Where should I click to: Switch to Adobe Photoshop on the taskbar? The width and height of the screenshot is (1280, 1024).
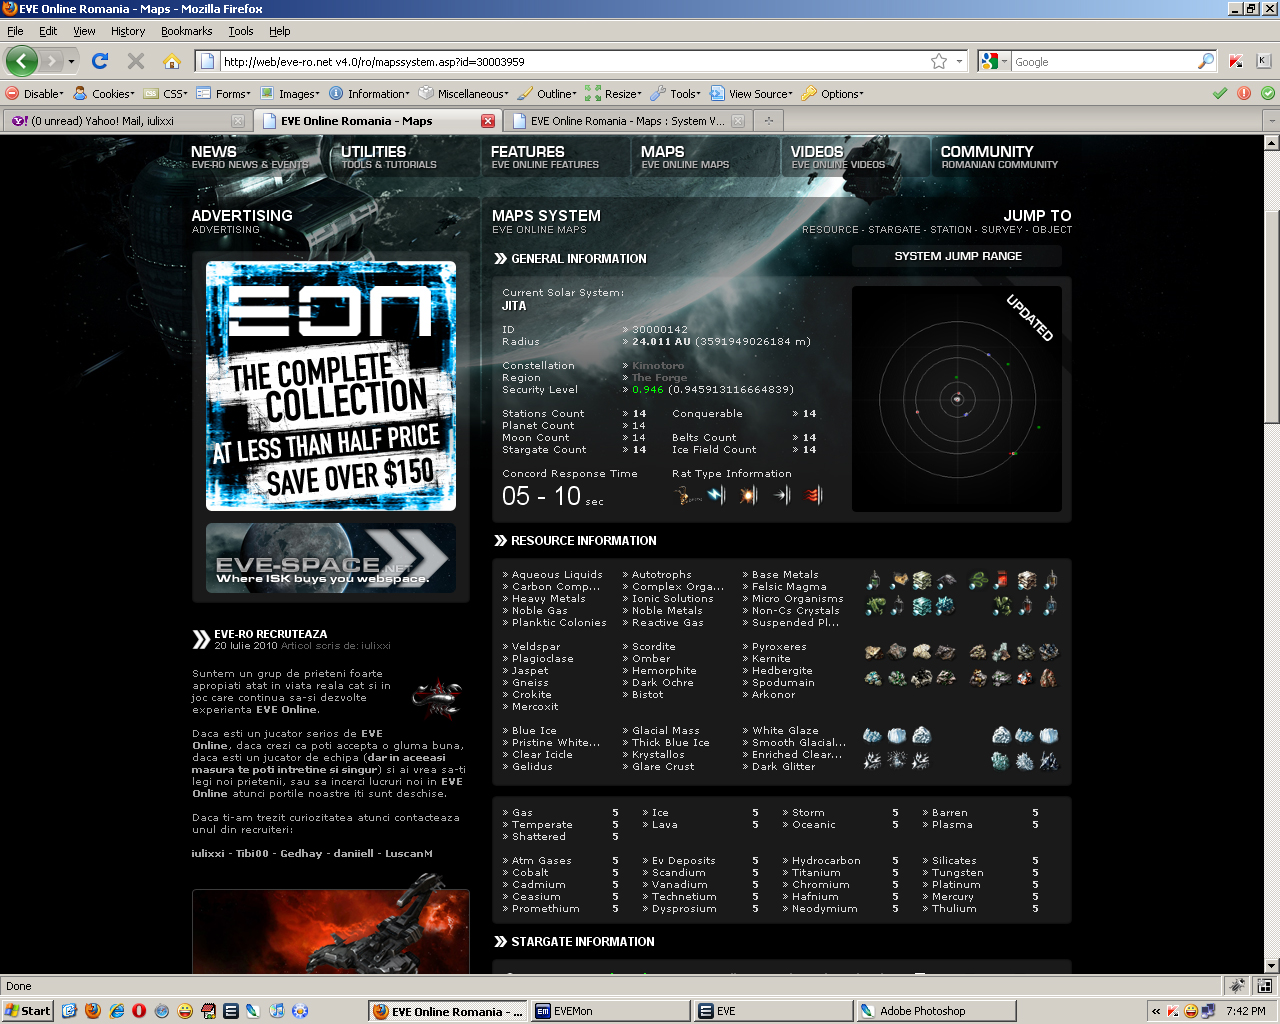point(935,1011)
